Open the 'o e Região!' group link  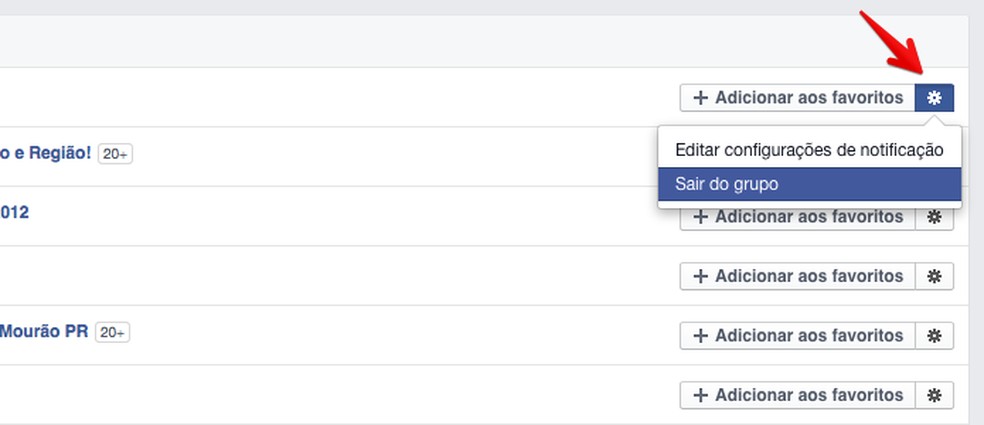tap(45, 153)
